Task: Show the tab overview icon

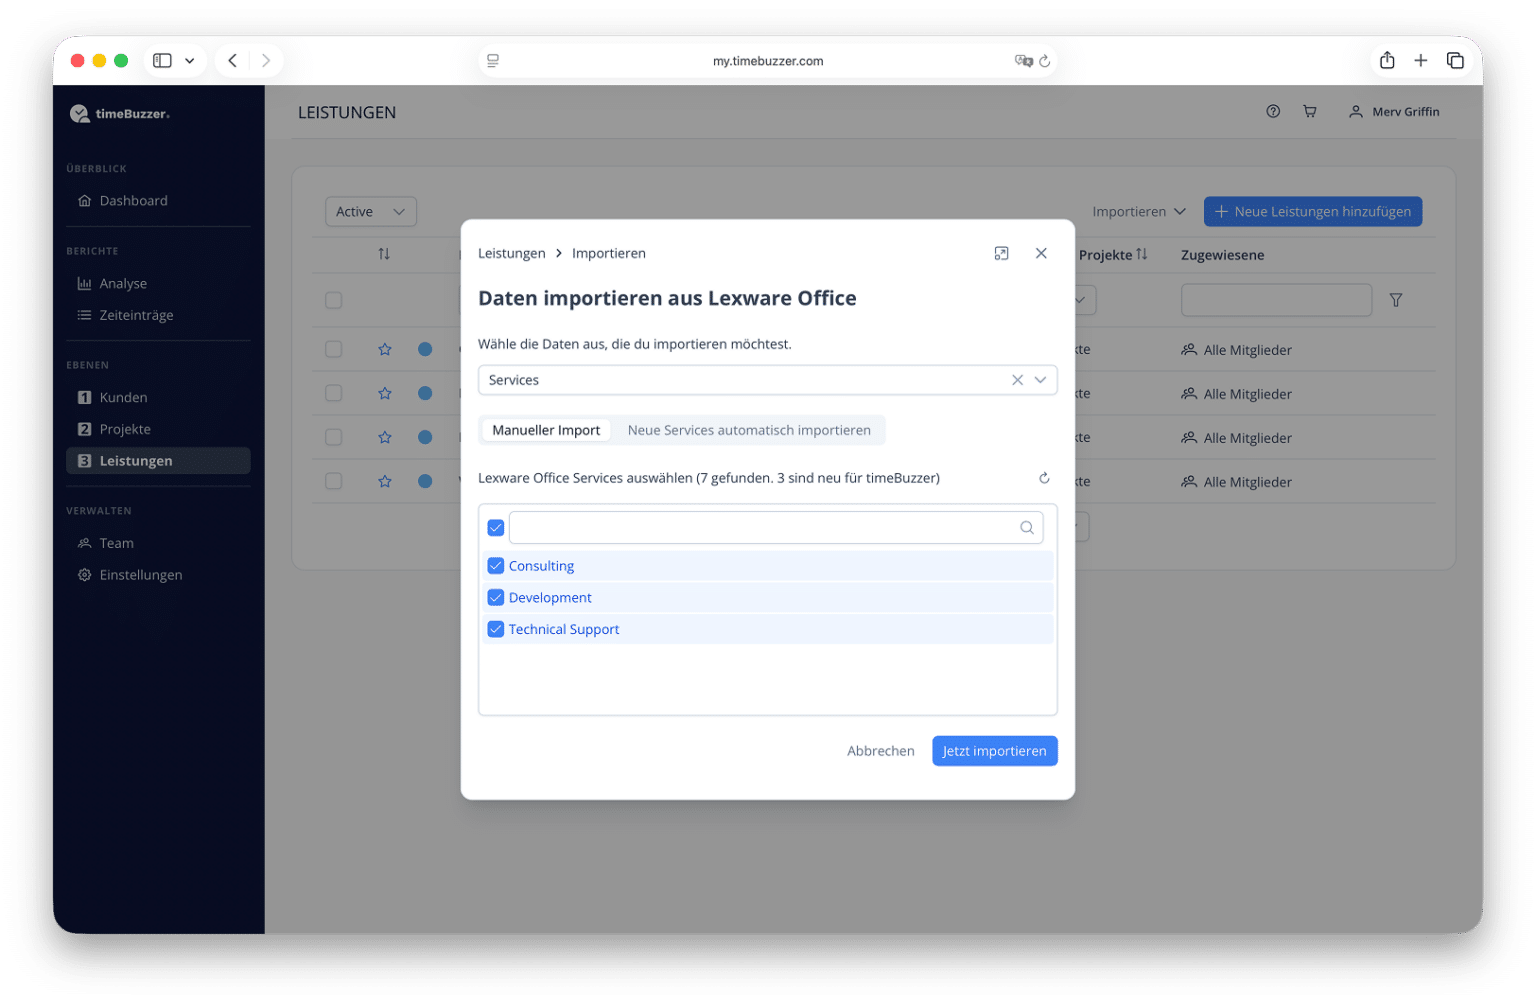Action: (1455, 61)
